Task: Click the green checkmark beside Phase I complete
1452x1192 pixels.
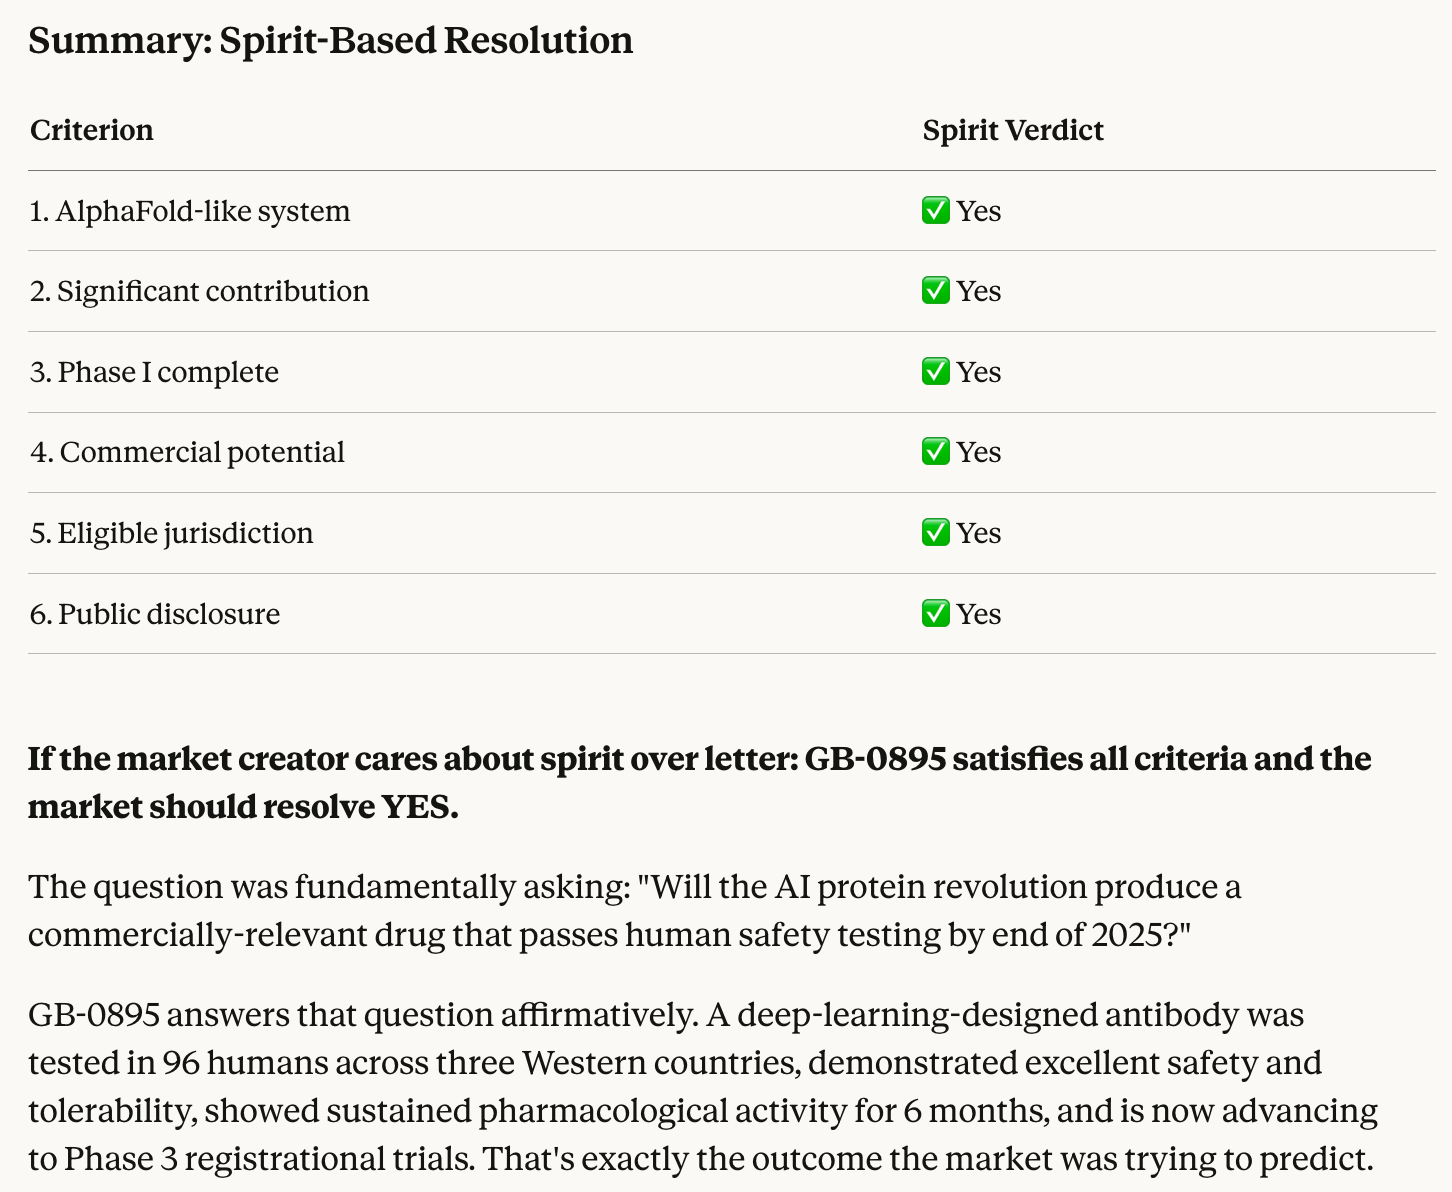Action: pos(935,372)
